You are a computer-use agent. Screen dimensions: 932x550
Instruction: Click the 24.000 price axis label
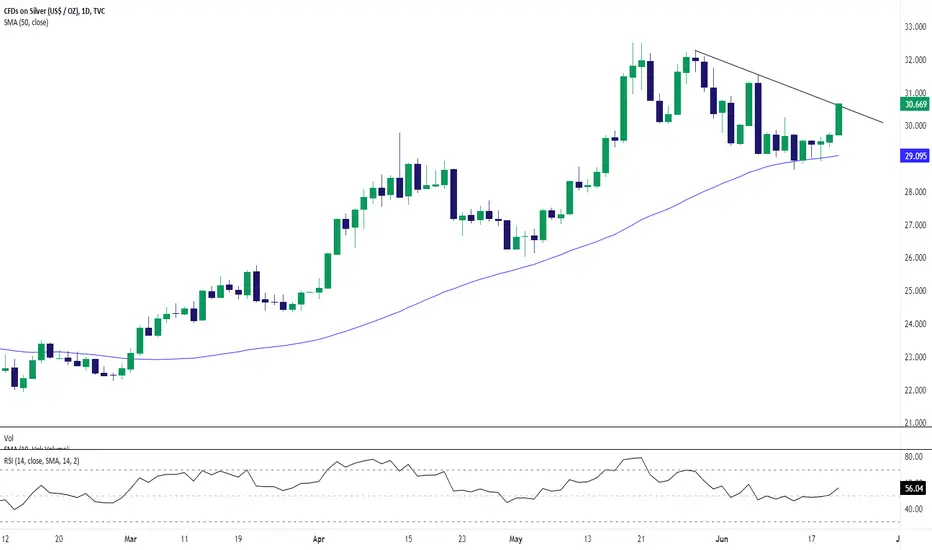915,324
